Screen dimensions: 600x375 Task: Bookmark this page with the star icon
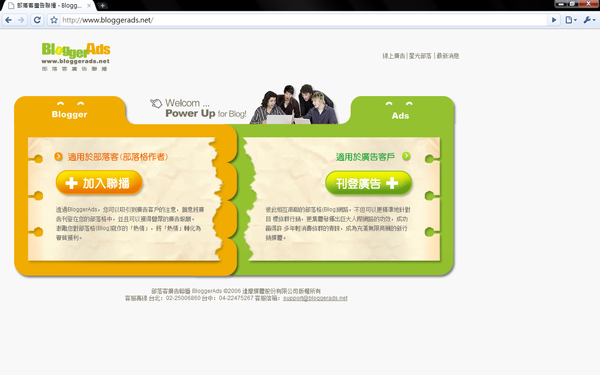tap(54, 20)
